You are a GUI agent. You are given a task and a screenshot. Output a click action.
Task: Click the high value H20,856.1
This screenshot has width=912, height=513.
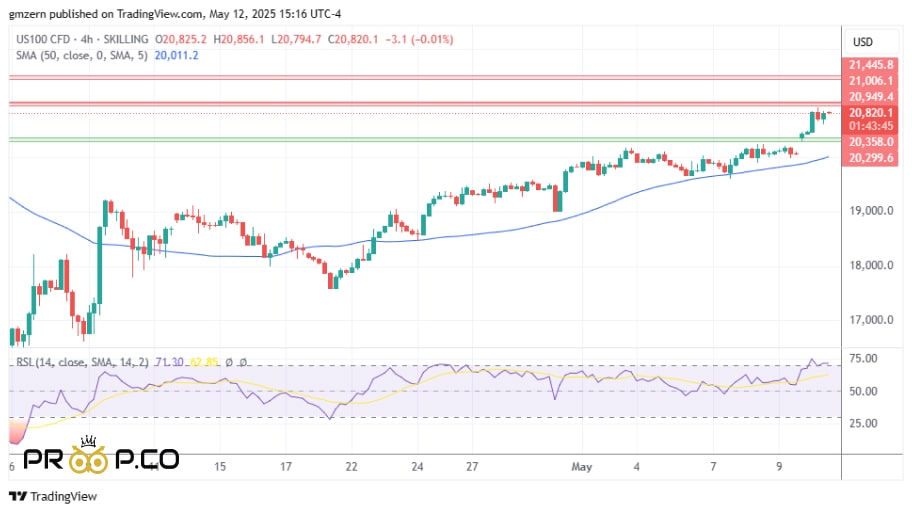(238, 39)
